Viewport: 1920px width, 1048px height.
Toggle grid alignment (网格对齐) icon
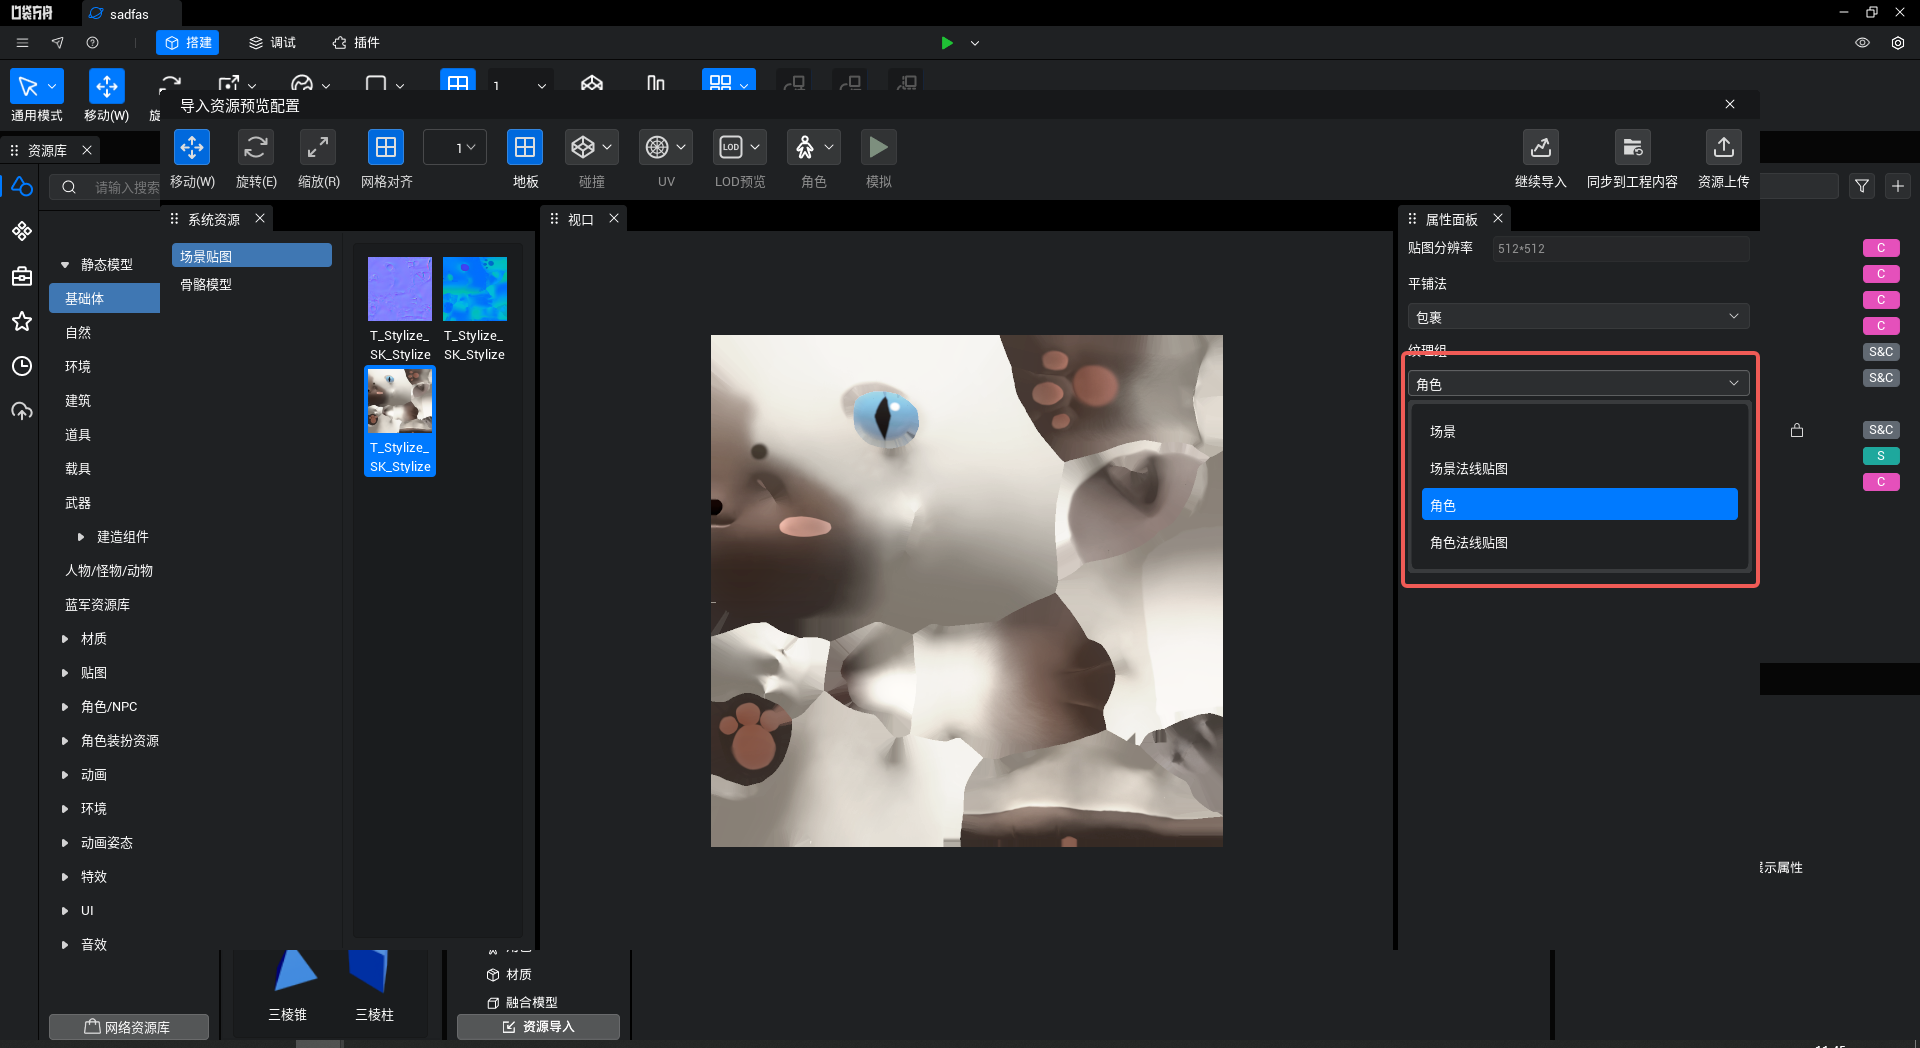click(x=386, y=148)
